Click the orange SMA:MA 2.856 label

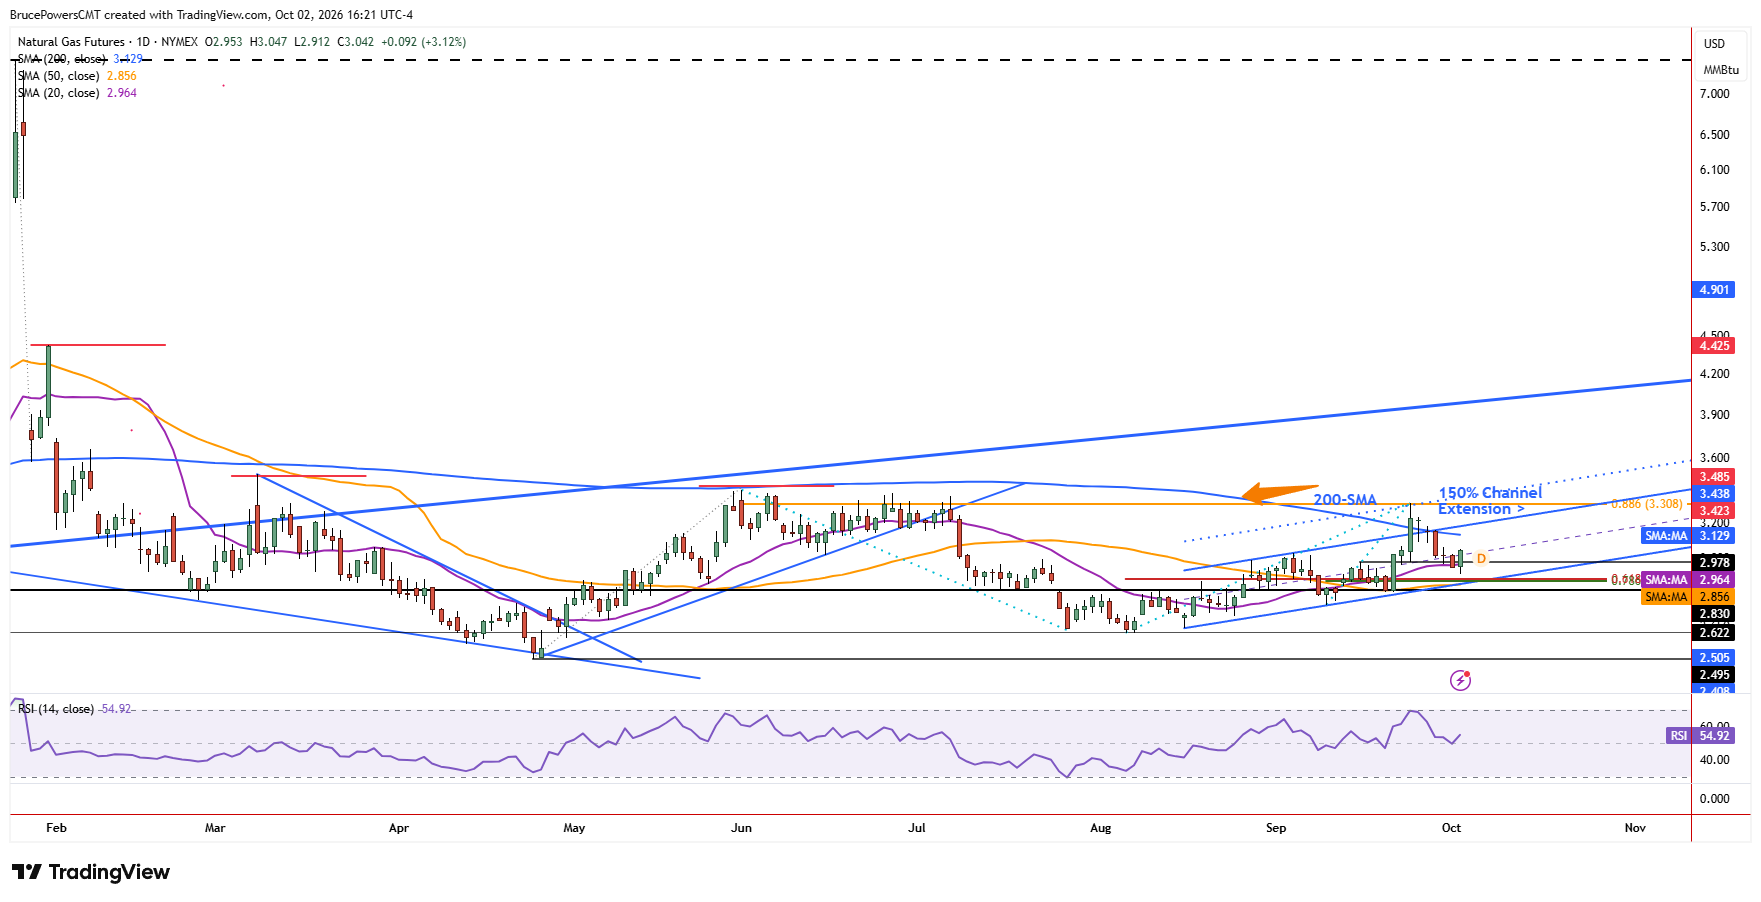point(1688,597)
